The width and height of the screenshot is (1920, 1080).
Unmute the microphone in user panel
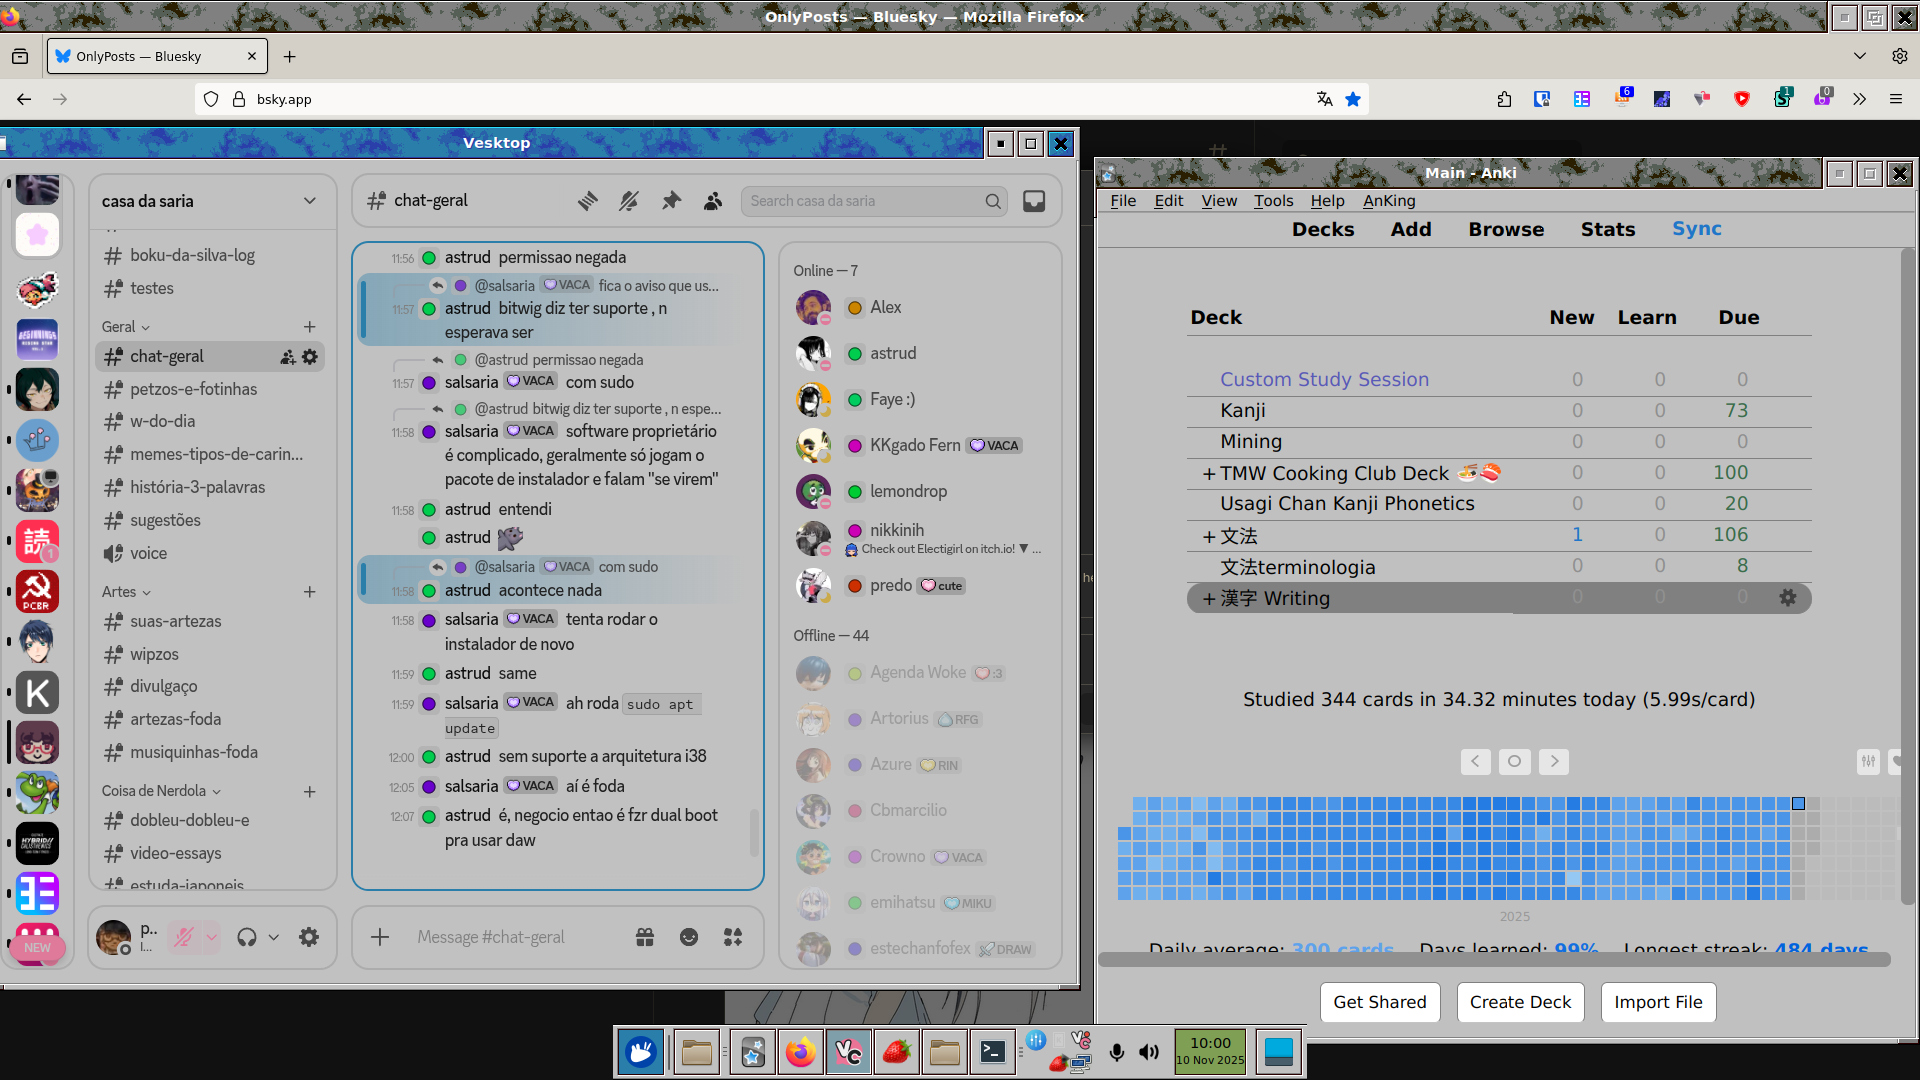[184, 937]
